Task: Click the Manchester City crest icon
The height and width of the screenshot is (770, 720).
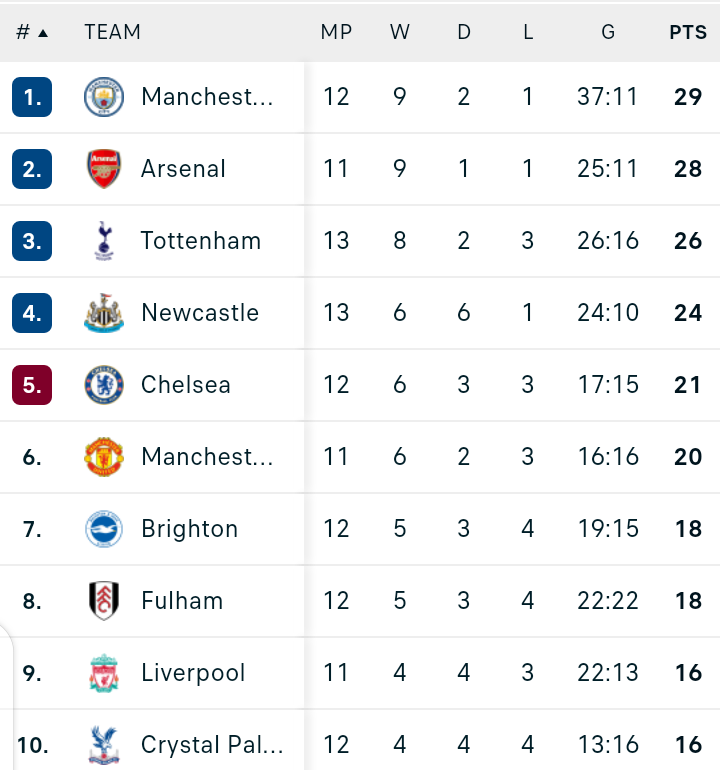Action: click(x=104, y=97)
